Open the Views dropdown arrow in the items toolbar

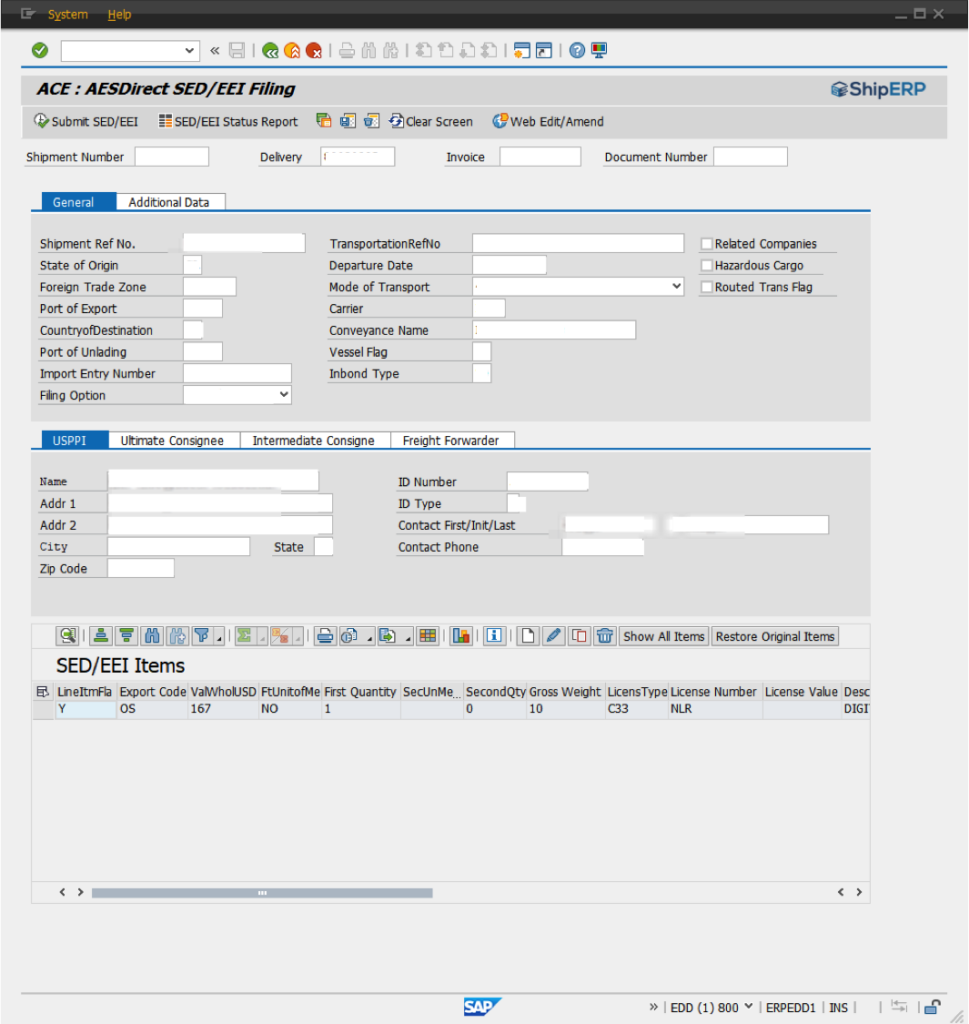click(370, 637)
